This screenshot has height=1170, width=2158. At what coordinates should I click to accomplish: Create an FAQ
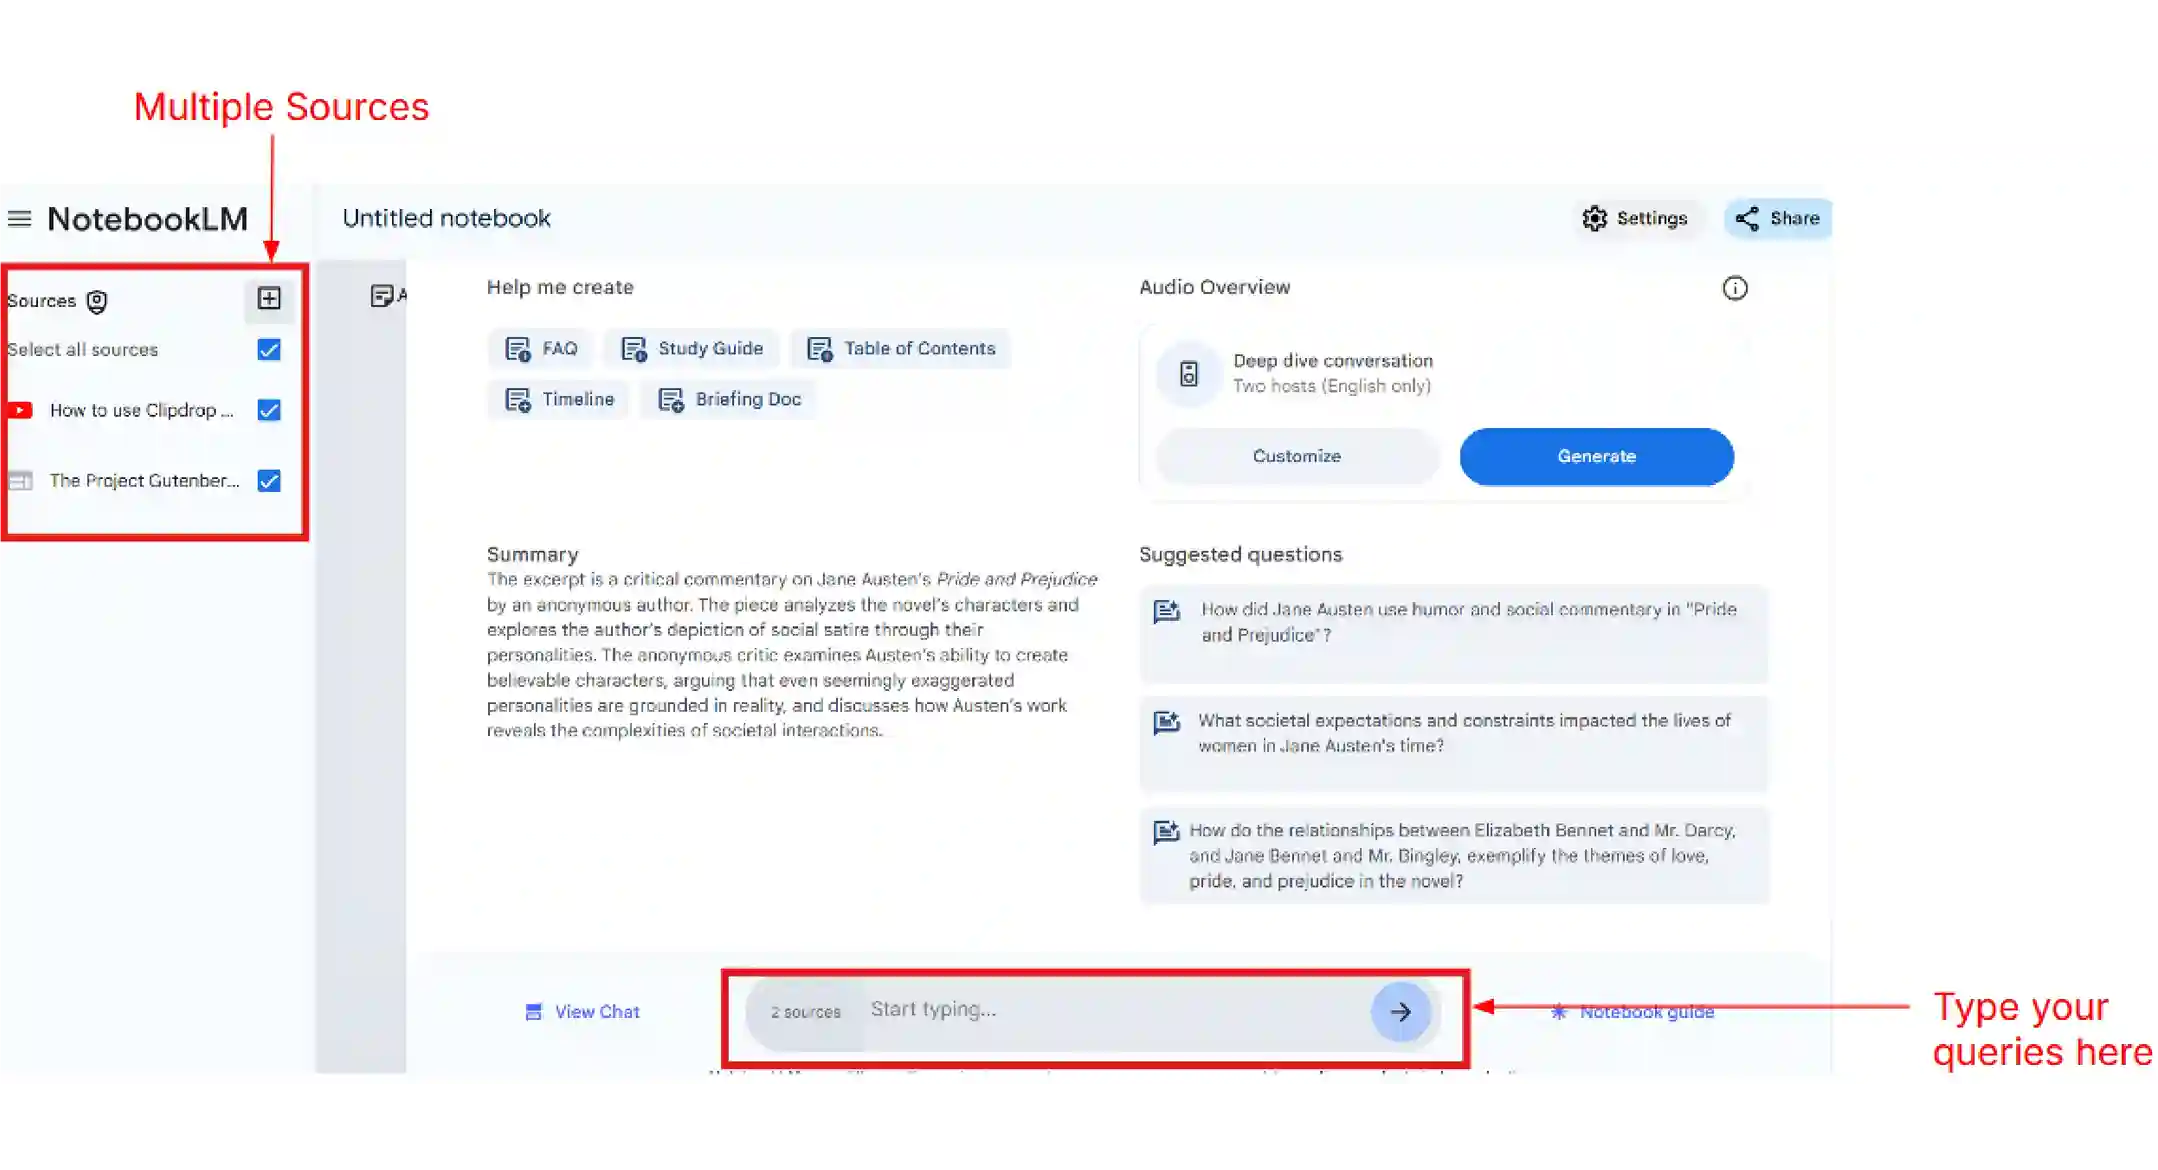pyautogui.click(x=541, y=349)
